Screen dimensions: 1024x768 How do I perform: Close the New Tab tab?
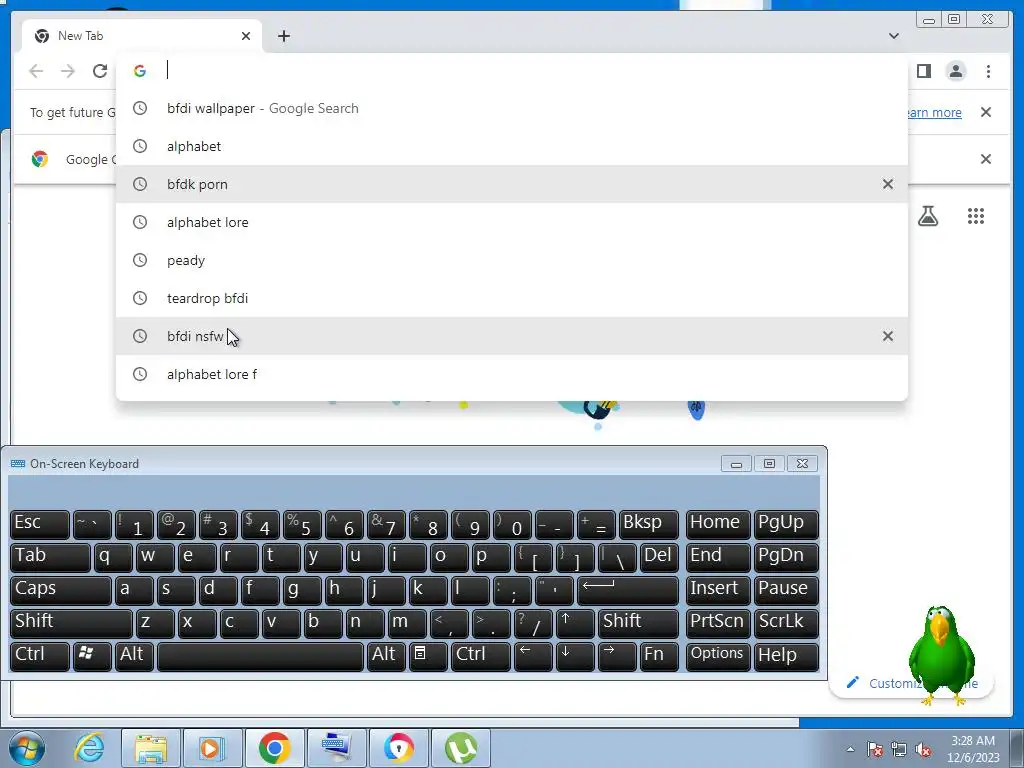[246, 36]
